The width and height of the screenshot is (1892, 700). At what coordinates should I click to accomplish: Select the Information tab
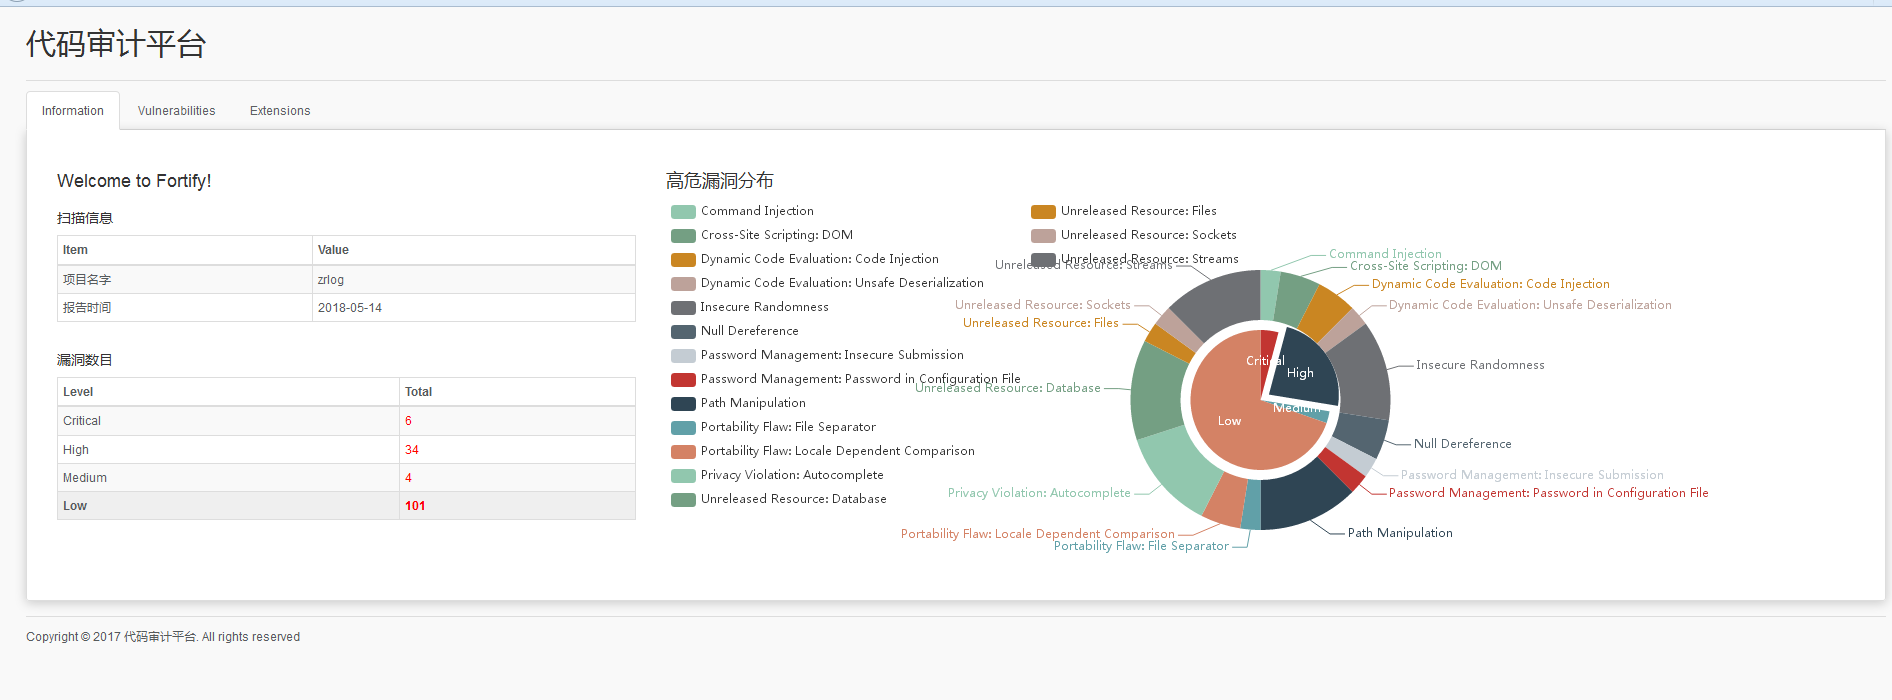pos(73,111)
